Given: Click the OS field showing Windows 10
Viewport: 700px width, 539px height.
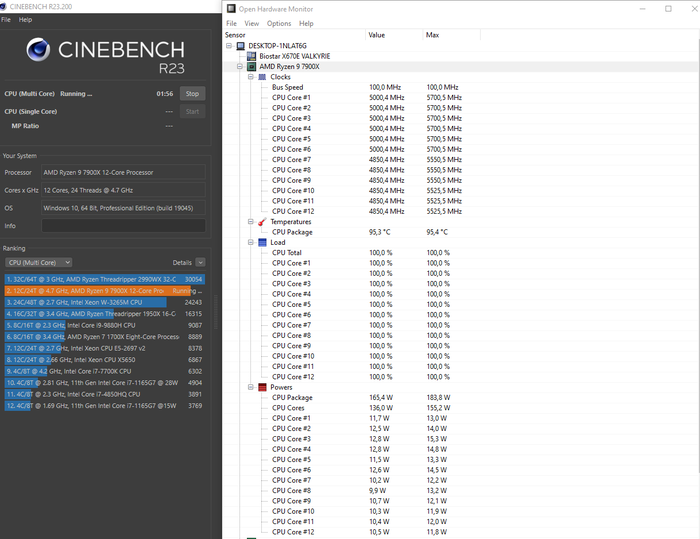Looking at the screenshot, I should pyautogui.click(x=123, y=208).
